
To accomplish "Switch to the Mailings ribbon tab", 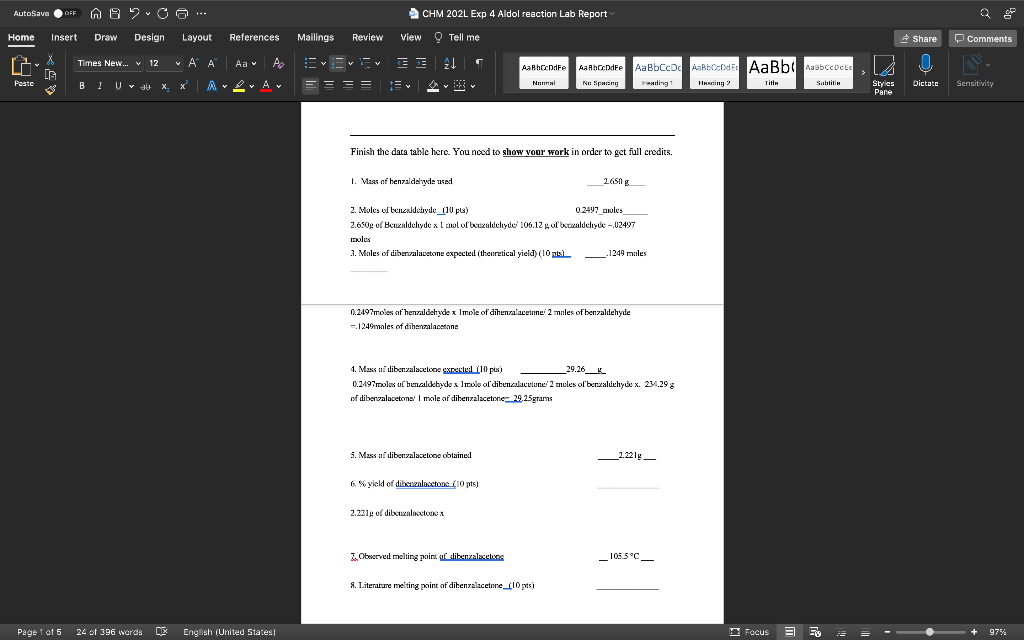I will (x=315, y=37).
